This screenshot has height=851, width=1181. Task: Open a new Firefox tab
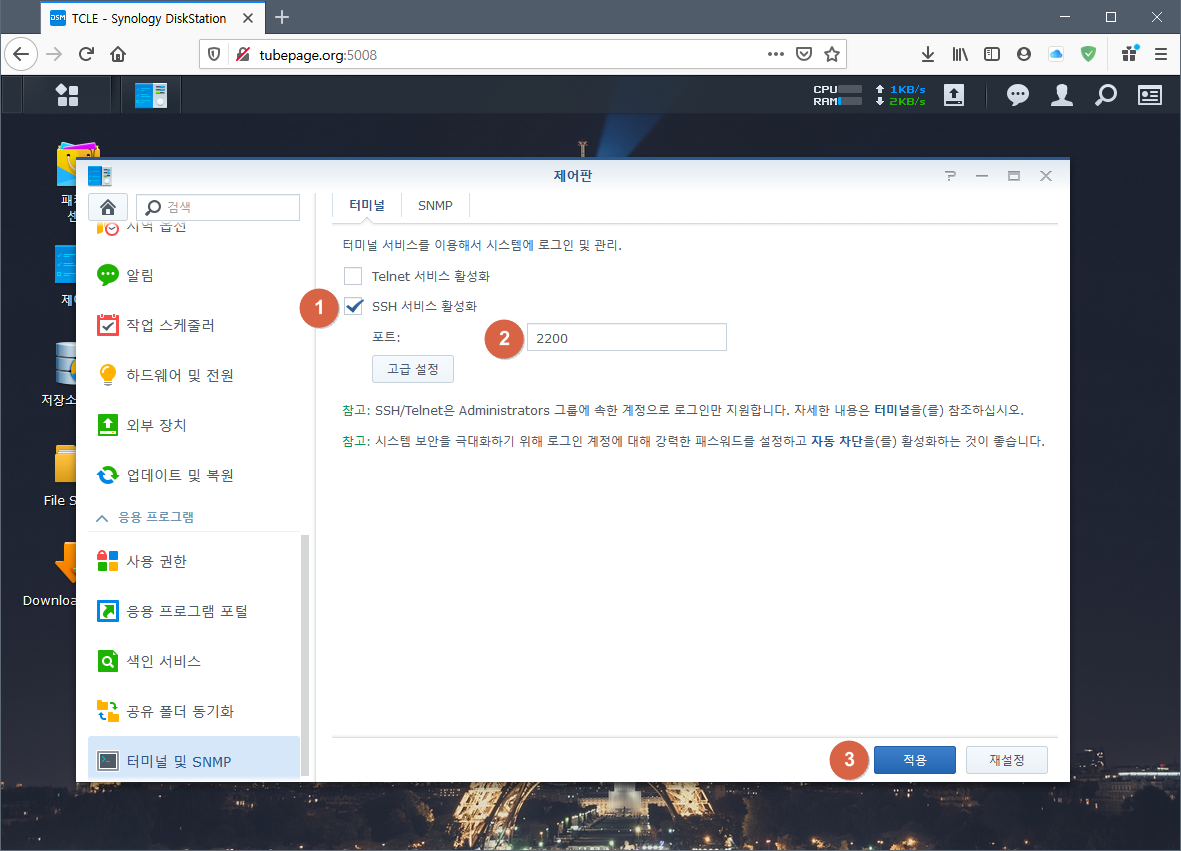click(282, 17)
